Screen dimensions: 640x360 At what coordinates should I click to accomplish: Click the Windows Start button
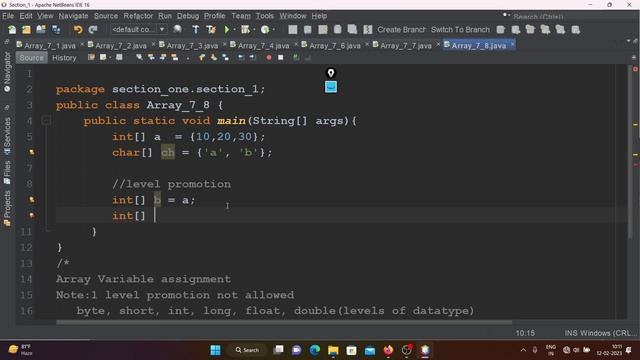[x=215, y=350]
